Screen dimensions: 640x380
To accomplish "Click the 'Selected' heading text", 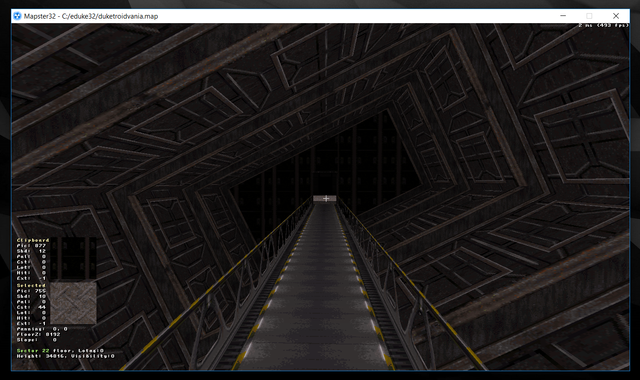I will click(x=31, y=285).
